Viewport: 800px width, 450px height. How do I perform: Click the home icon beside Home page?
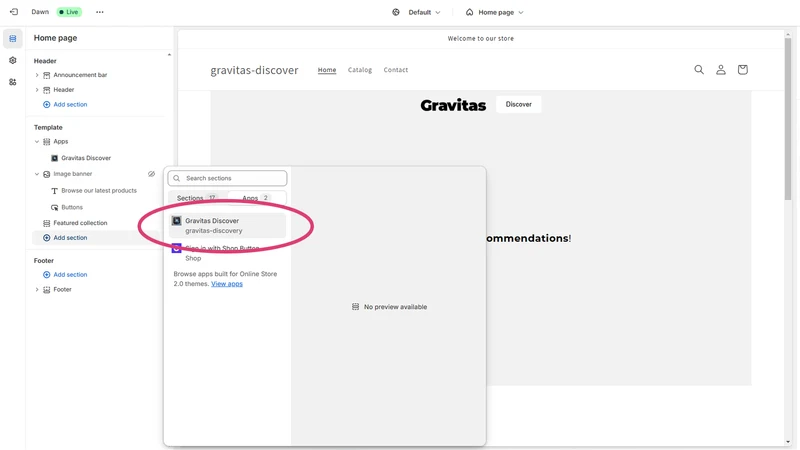coord(469,12)
